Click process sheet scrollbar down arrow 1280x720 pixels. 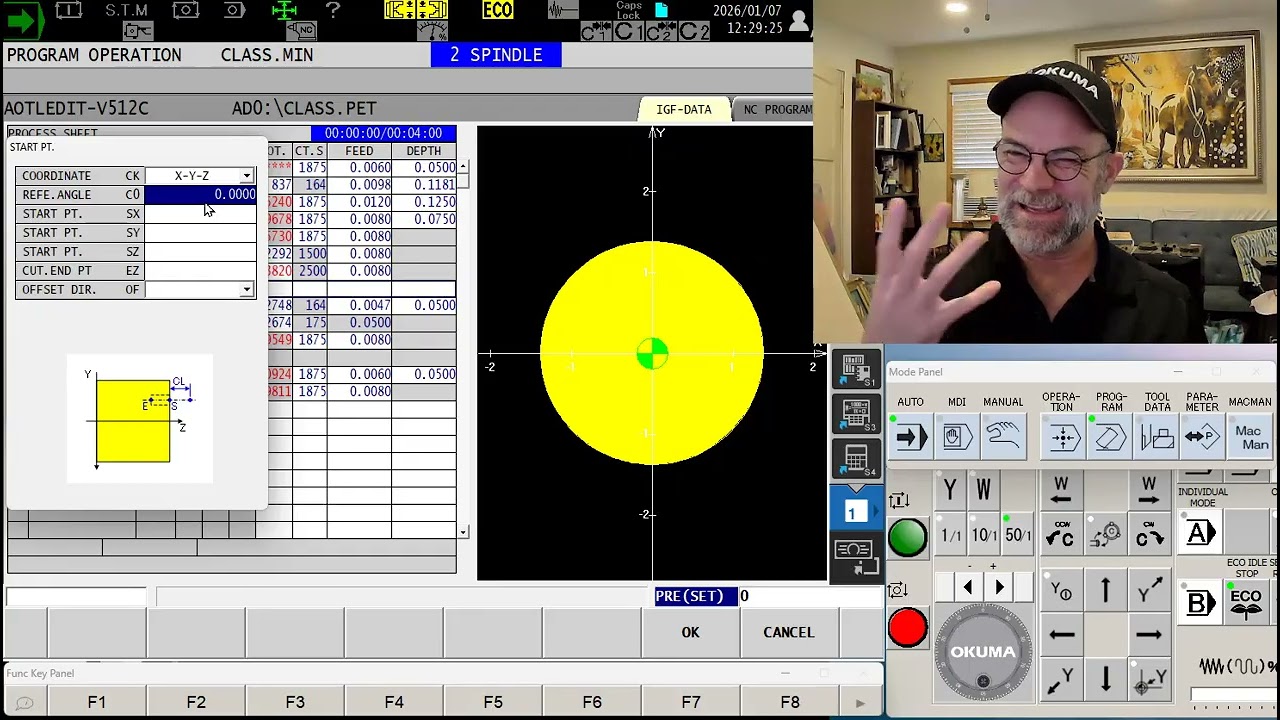463,533
